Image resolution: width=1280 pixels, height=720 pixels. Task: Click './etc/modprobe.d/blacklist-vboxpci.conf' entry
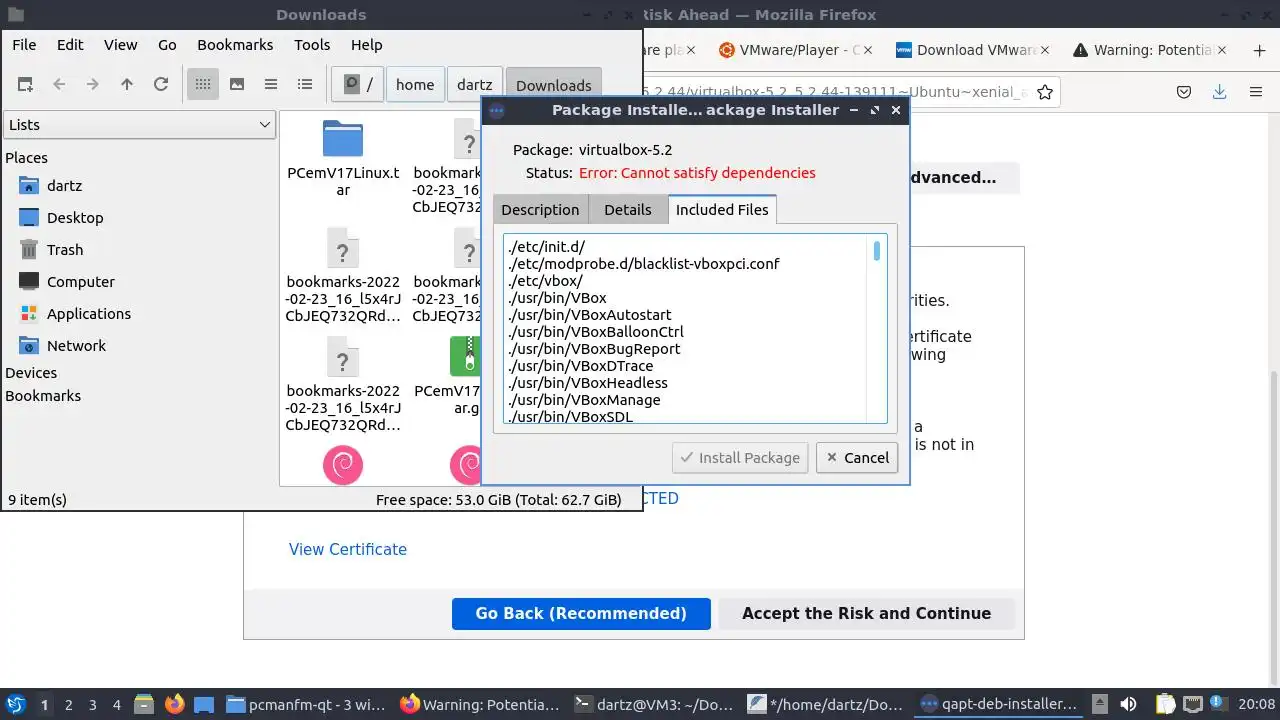[644, 264]
